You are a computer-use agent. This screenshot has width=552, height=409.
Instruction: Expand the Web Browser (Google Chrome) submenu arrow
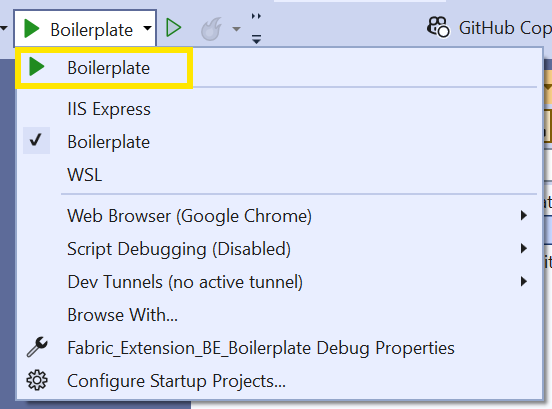[x=524, y=215]
